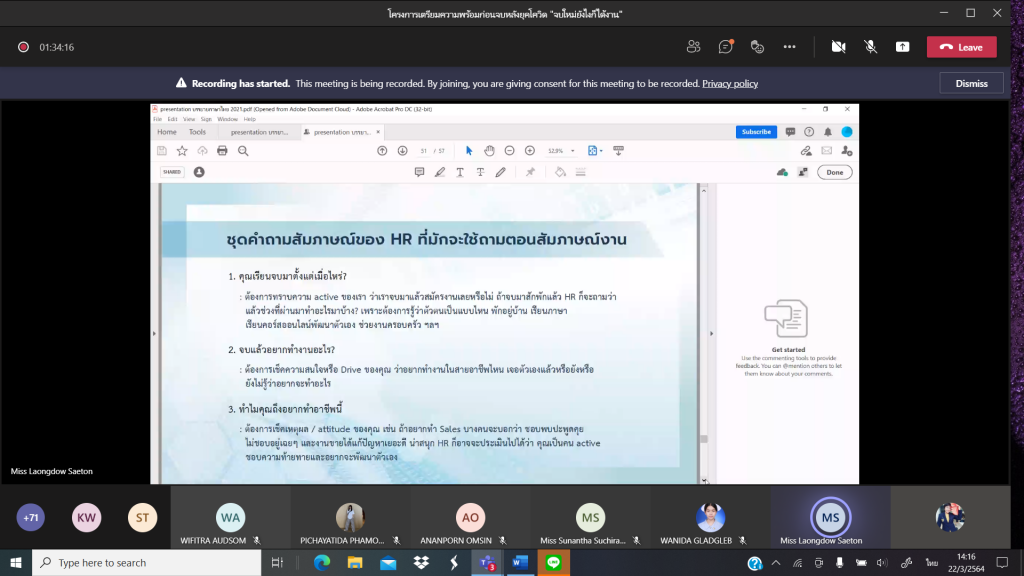1024x576 pixels.
Task: Unmute the Teams microphone
Action: (x=871, y=47)
